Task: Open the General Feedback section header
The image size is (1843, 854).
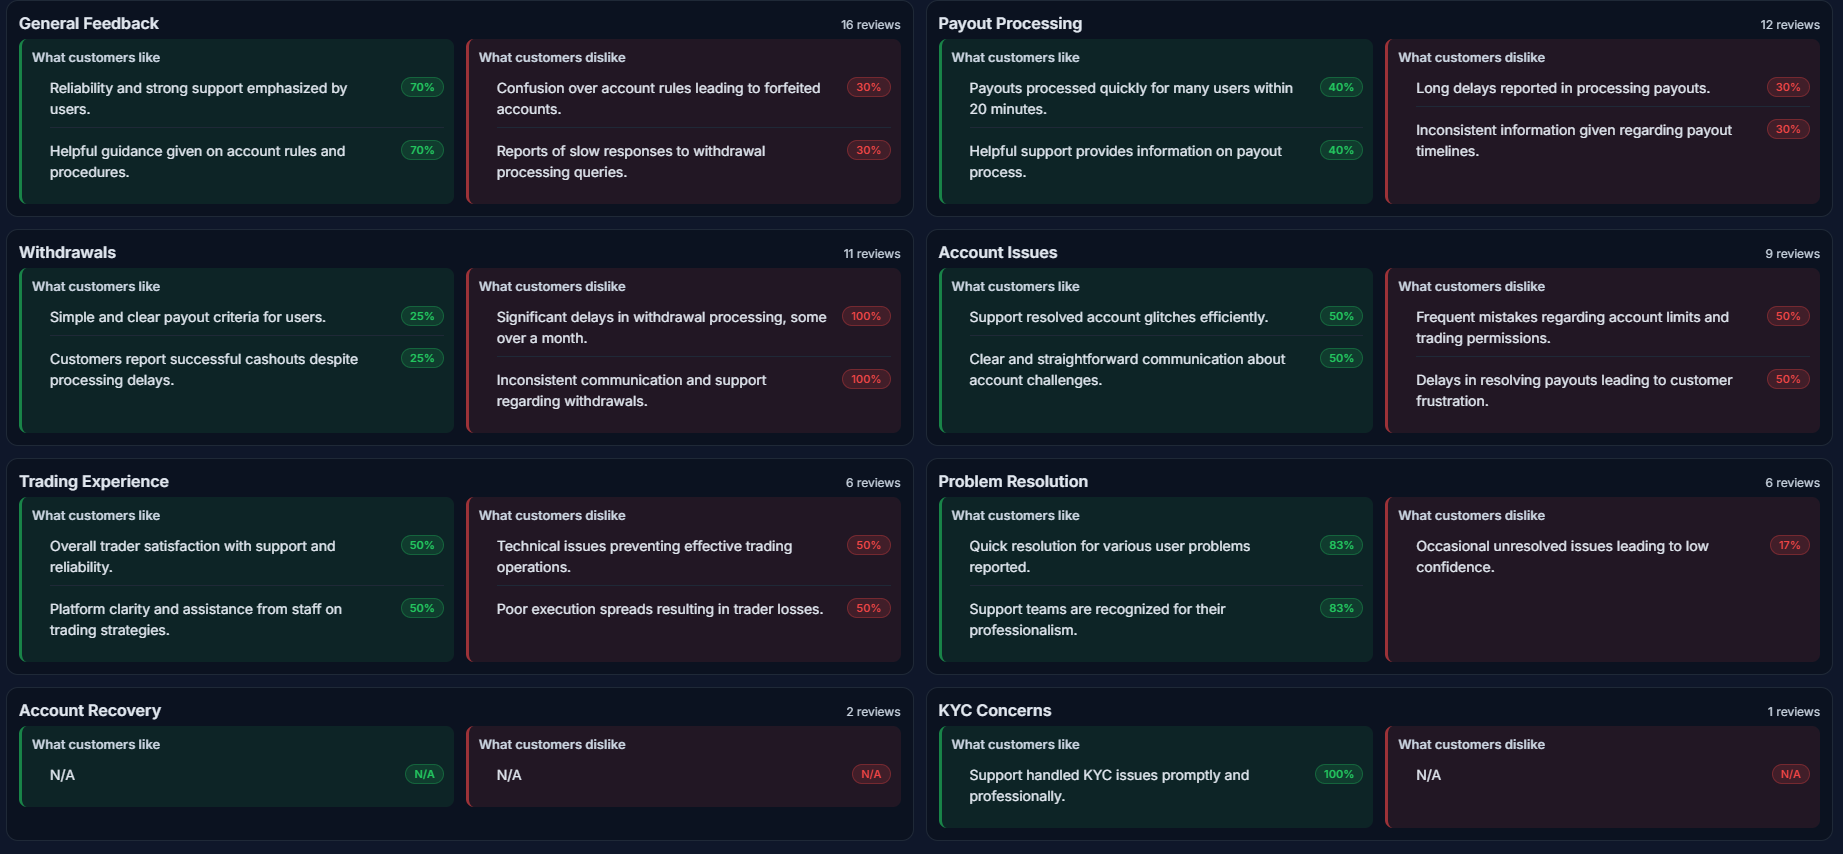Action: (x=87, y=22)
